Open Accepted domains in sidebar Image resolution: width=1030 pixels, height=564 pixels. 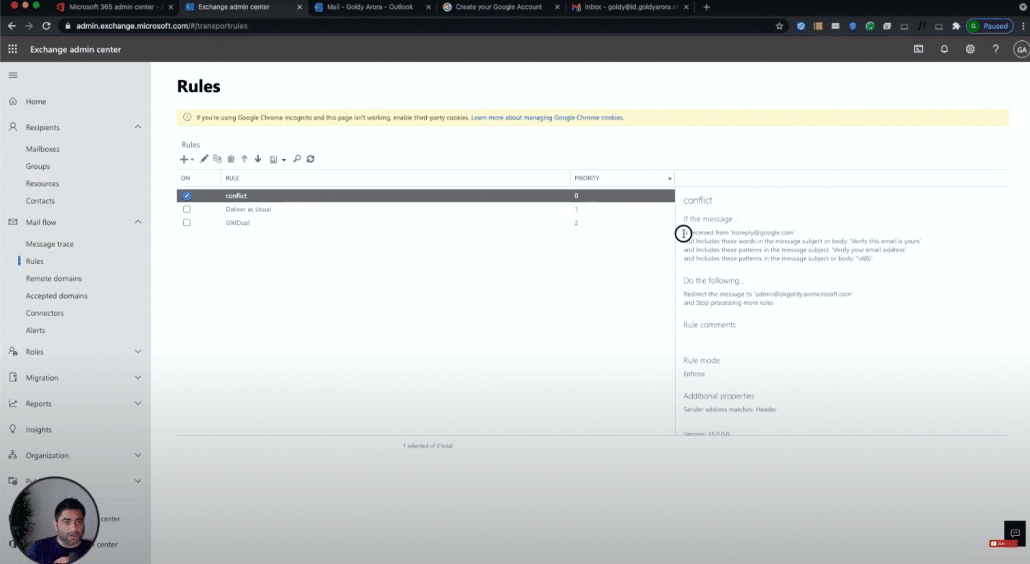56,296
